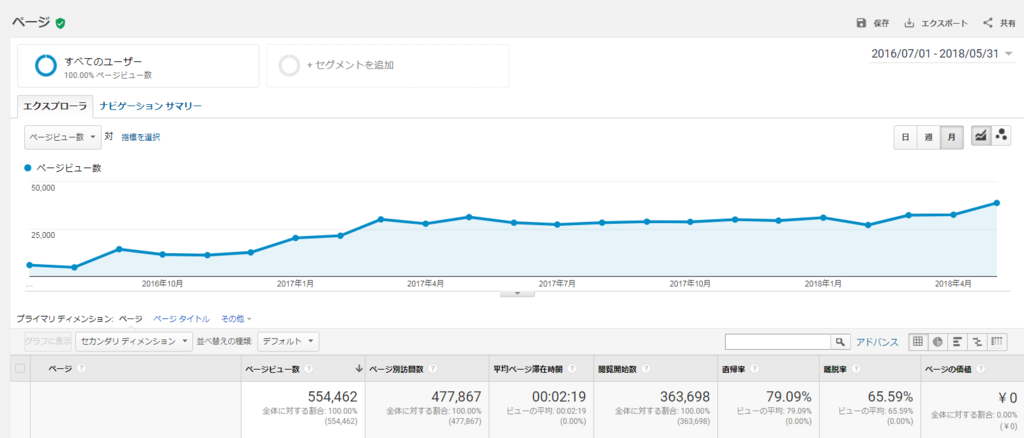Screen dimensions: 1024x438
Task: Click the empty segment circle icon
Action: pos(289,65)
